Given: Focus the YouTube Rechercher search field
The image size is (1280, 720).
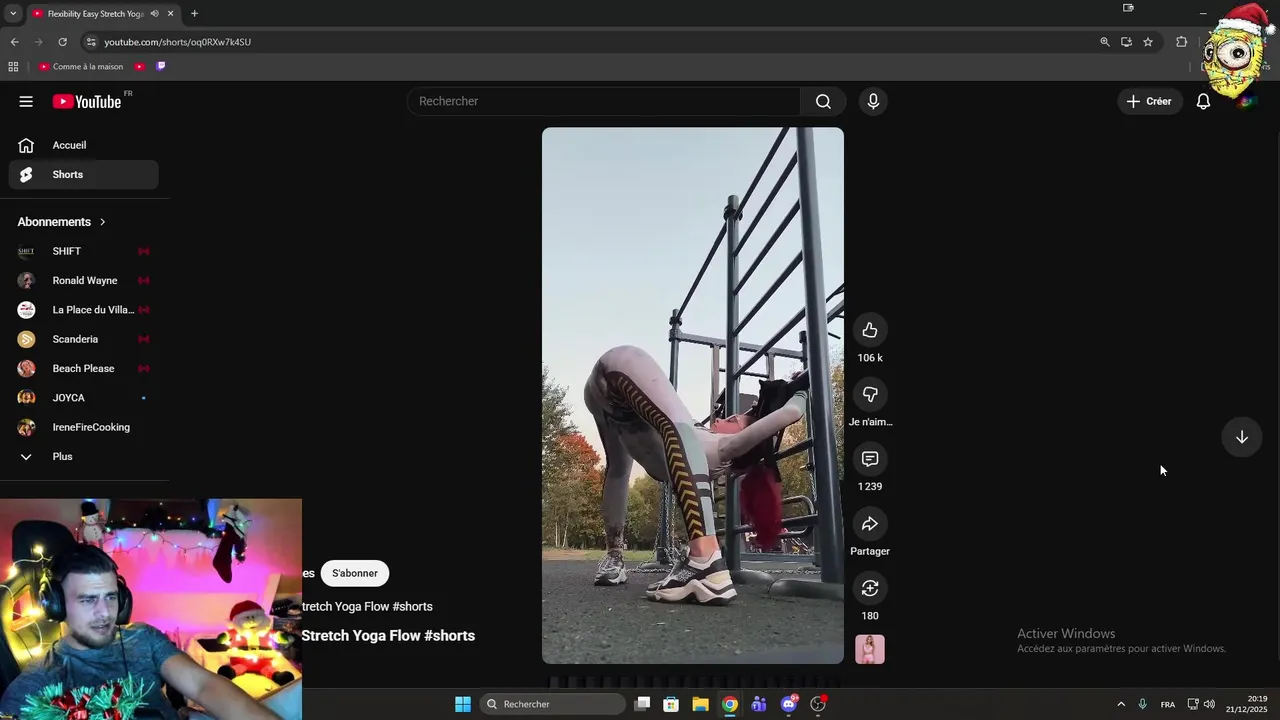Looking at the screenshot, I should (x=604, y=101).
